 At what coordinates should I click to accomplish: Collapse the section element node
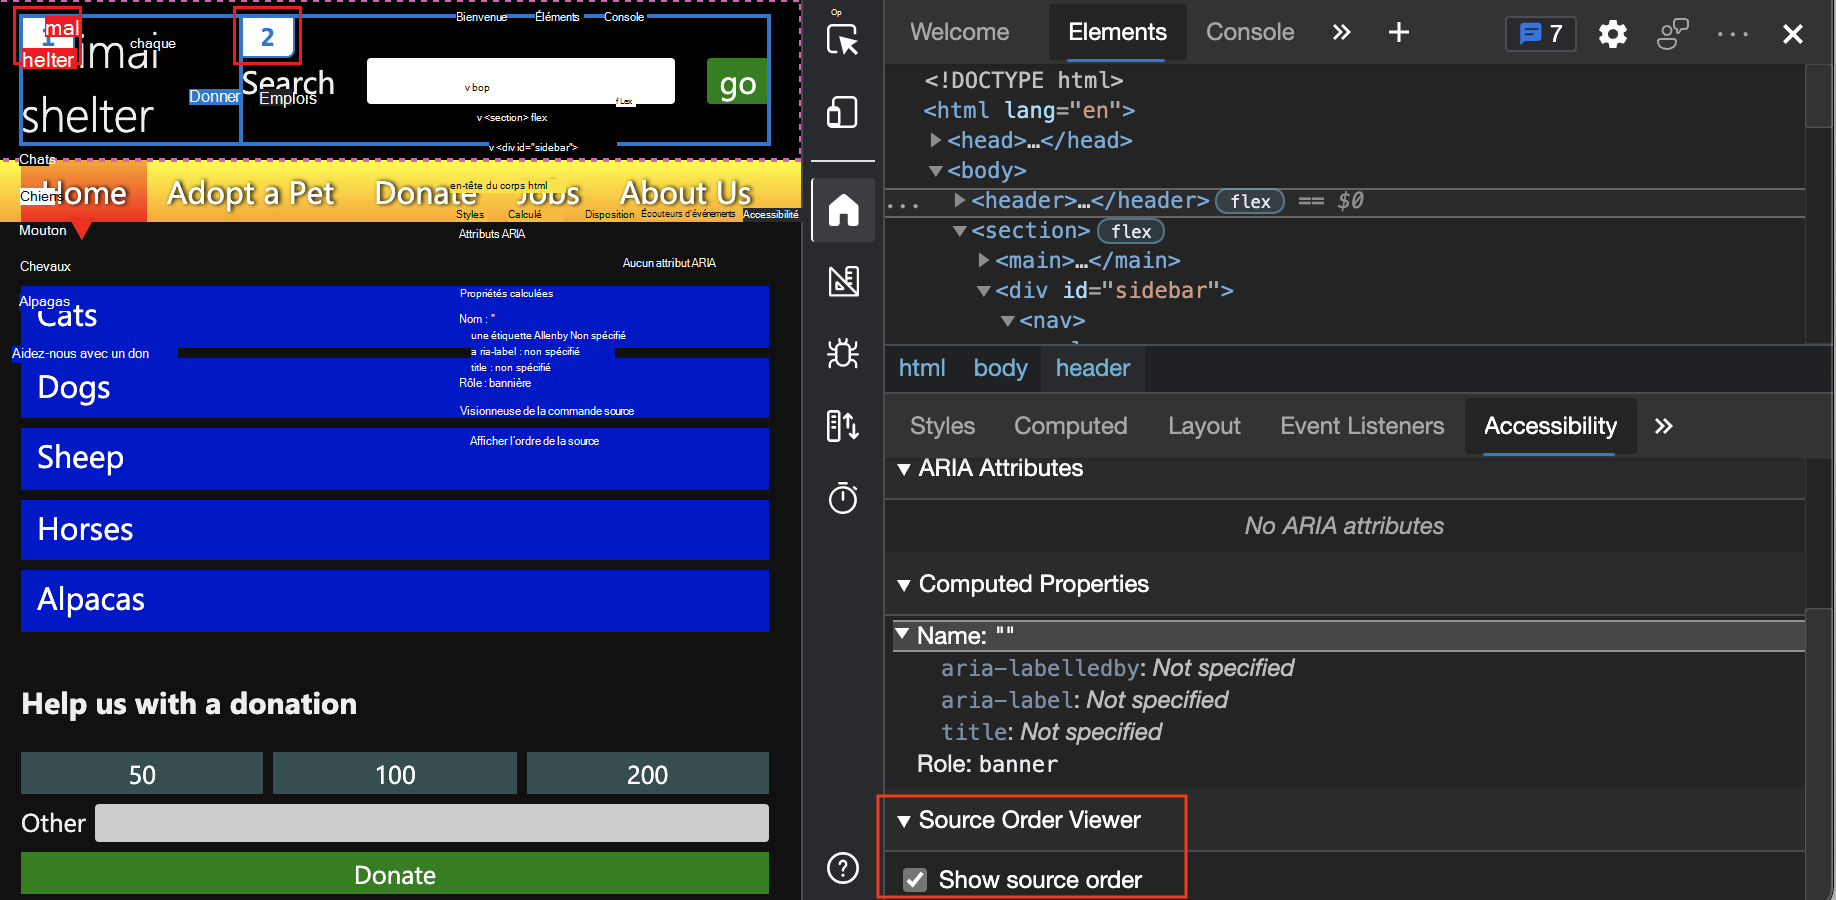960,231
